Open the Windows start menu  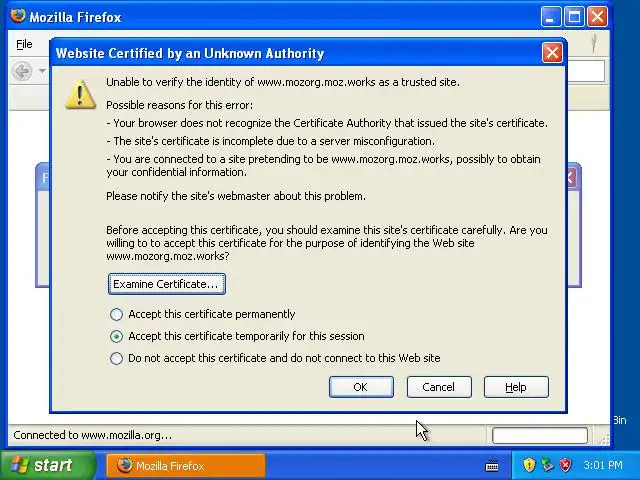pyautogui.click(x=48, y=465)
